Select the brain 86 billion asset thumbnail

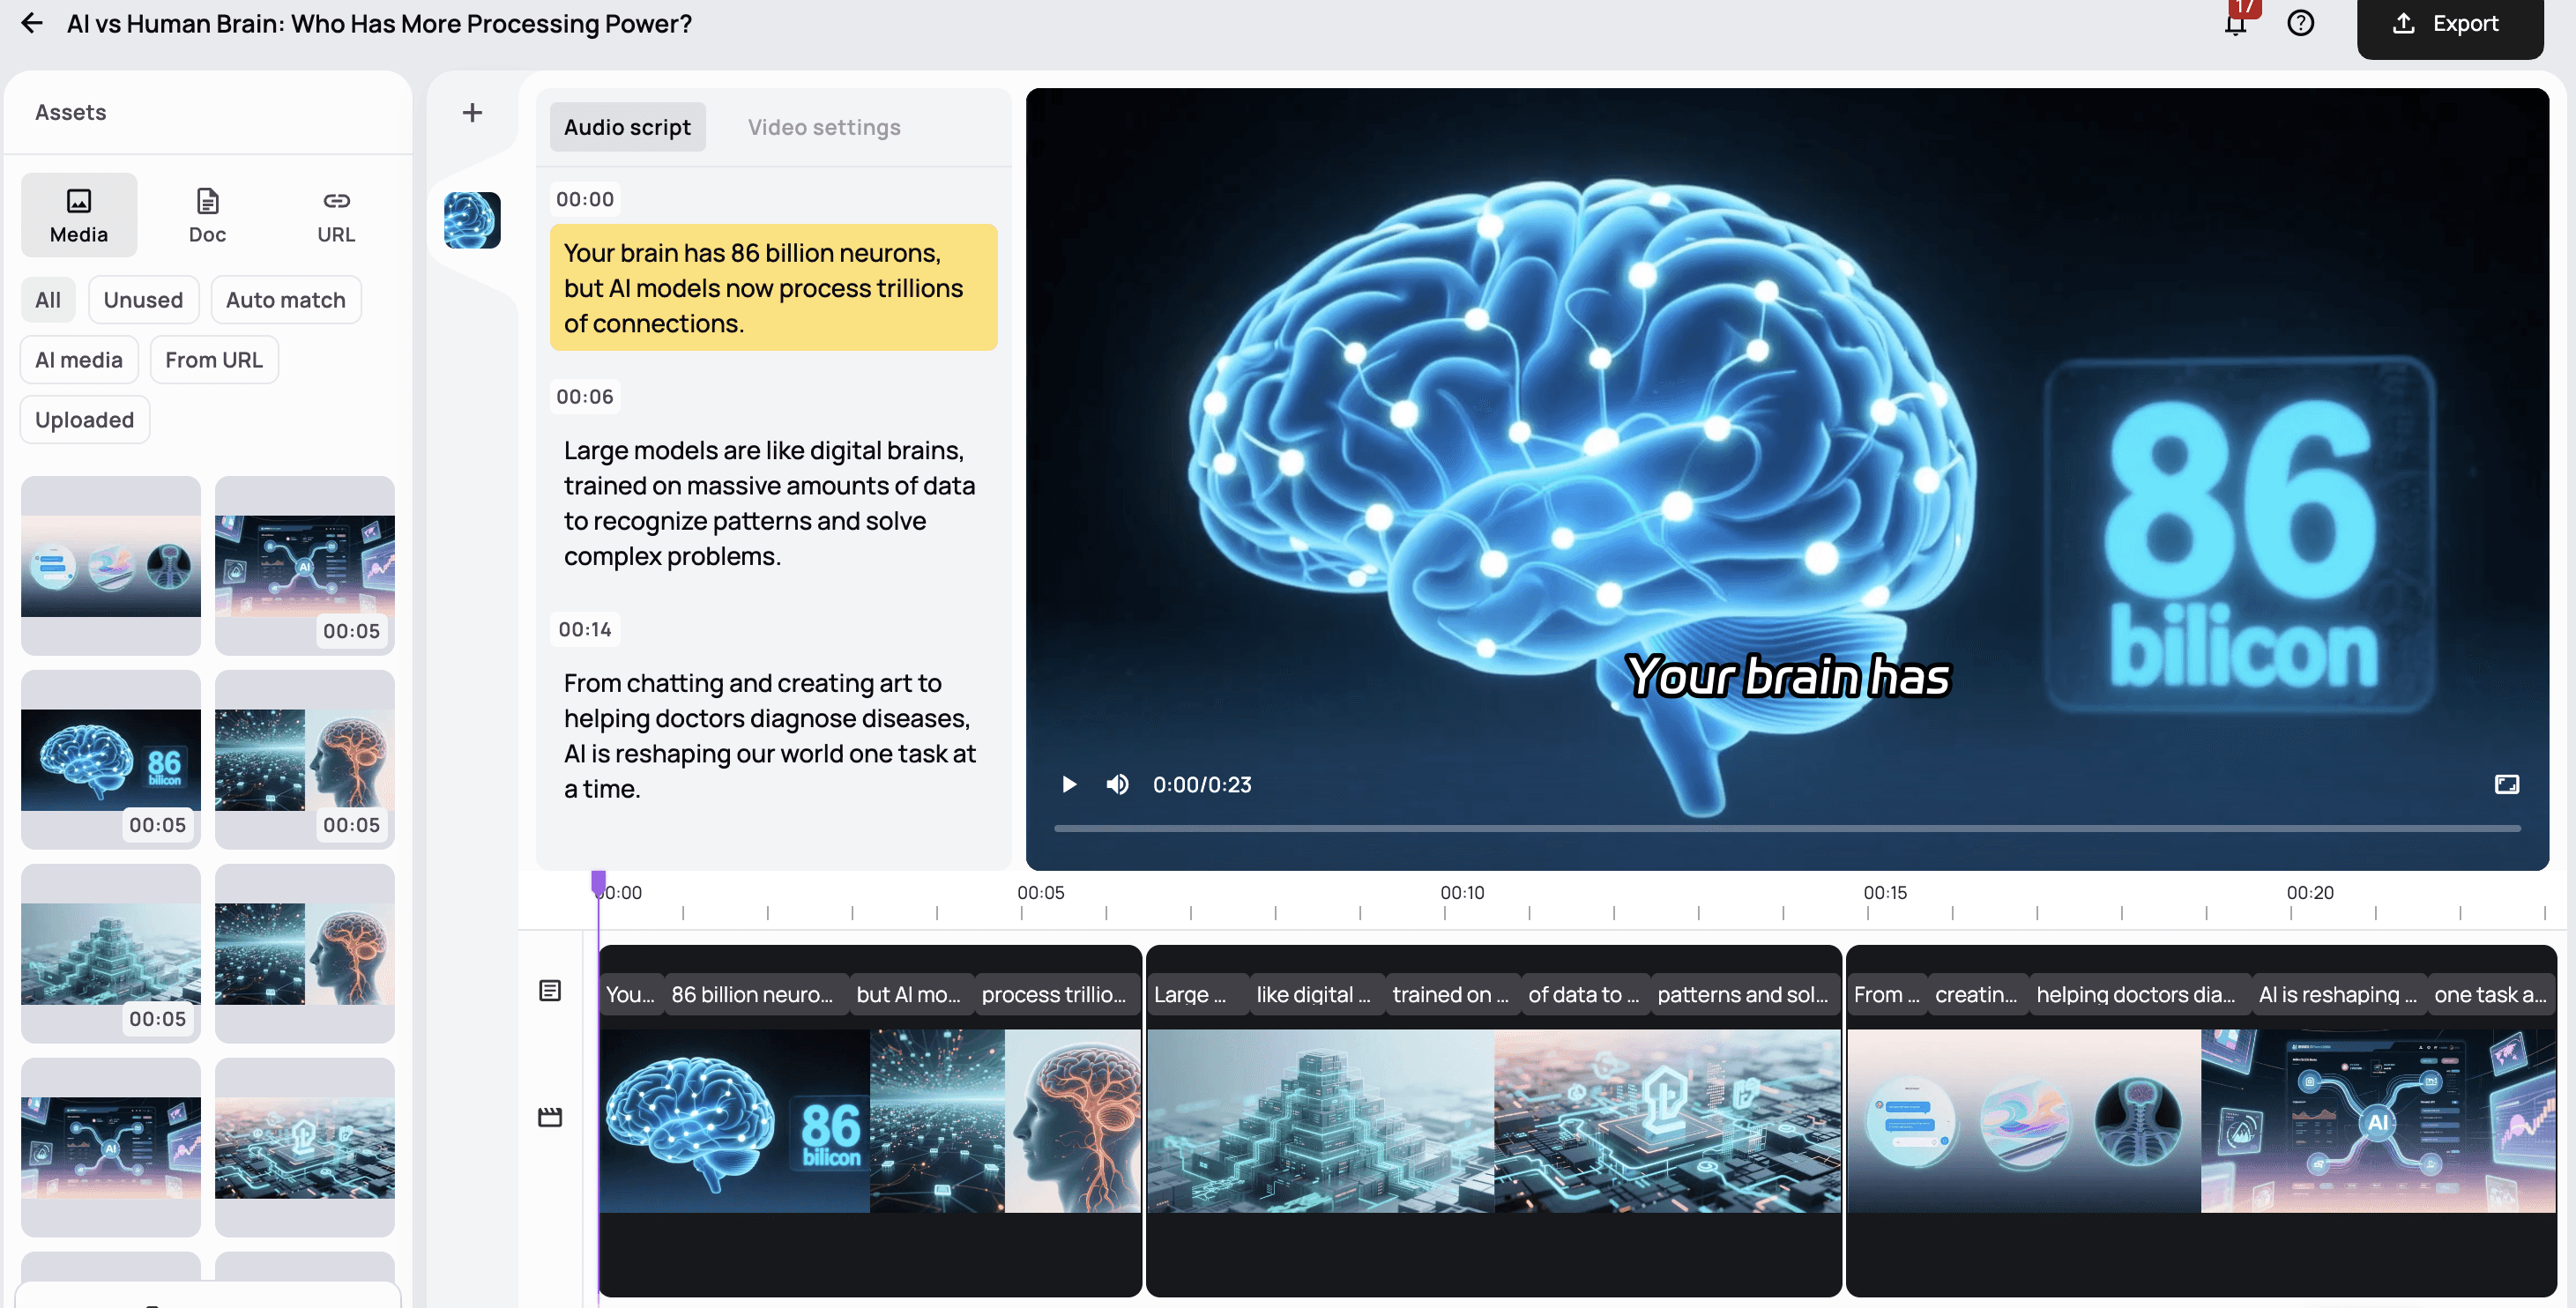tap(110, 759)
